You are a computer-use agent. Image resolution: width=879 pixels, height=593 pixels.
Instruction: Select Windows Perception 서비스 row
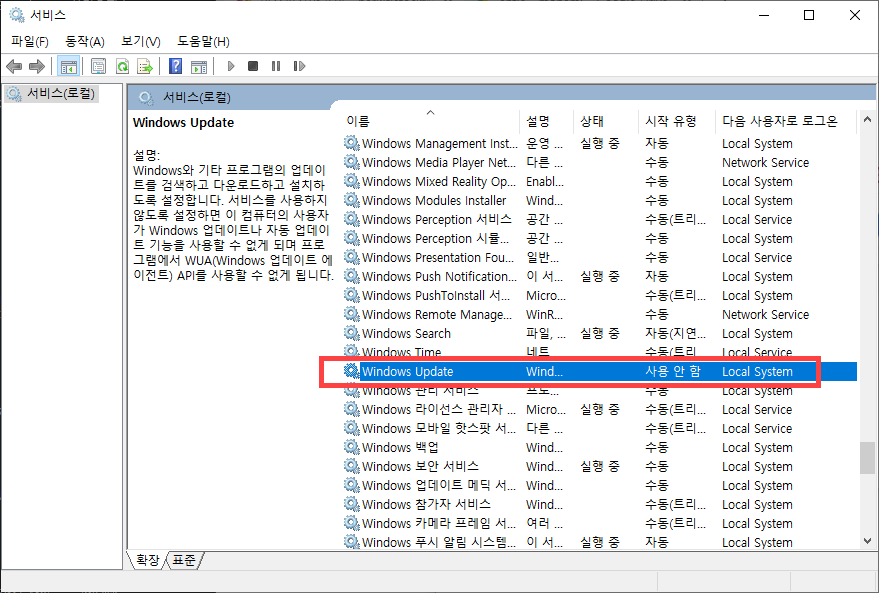point(600,220)
